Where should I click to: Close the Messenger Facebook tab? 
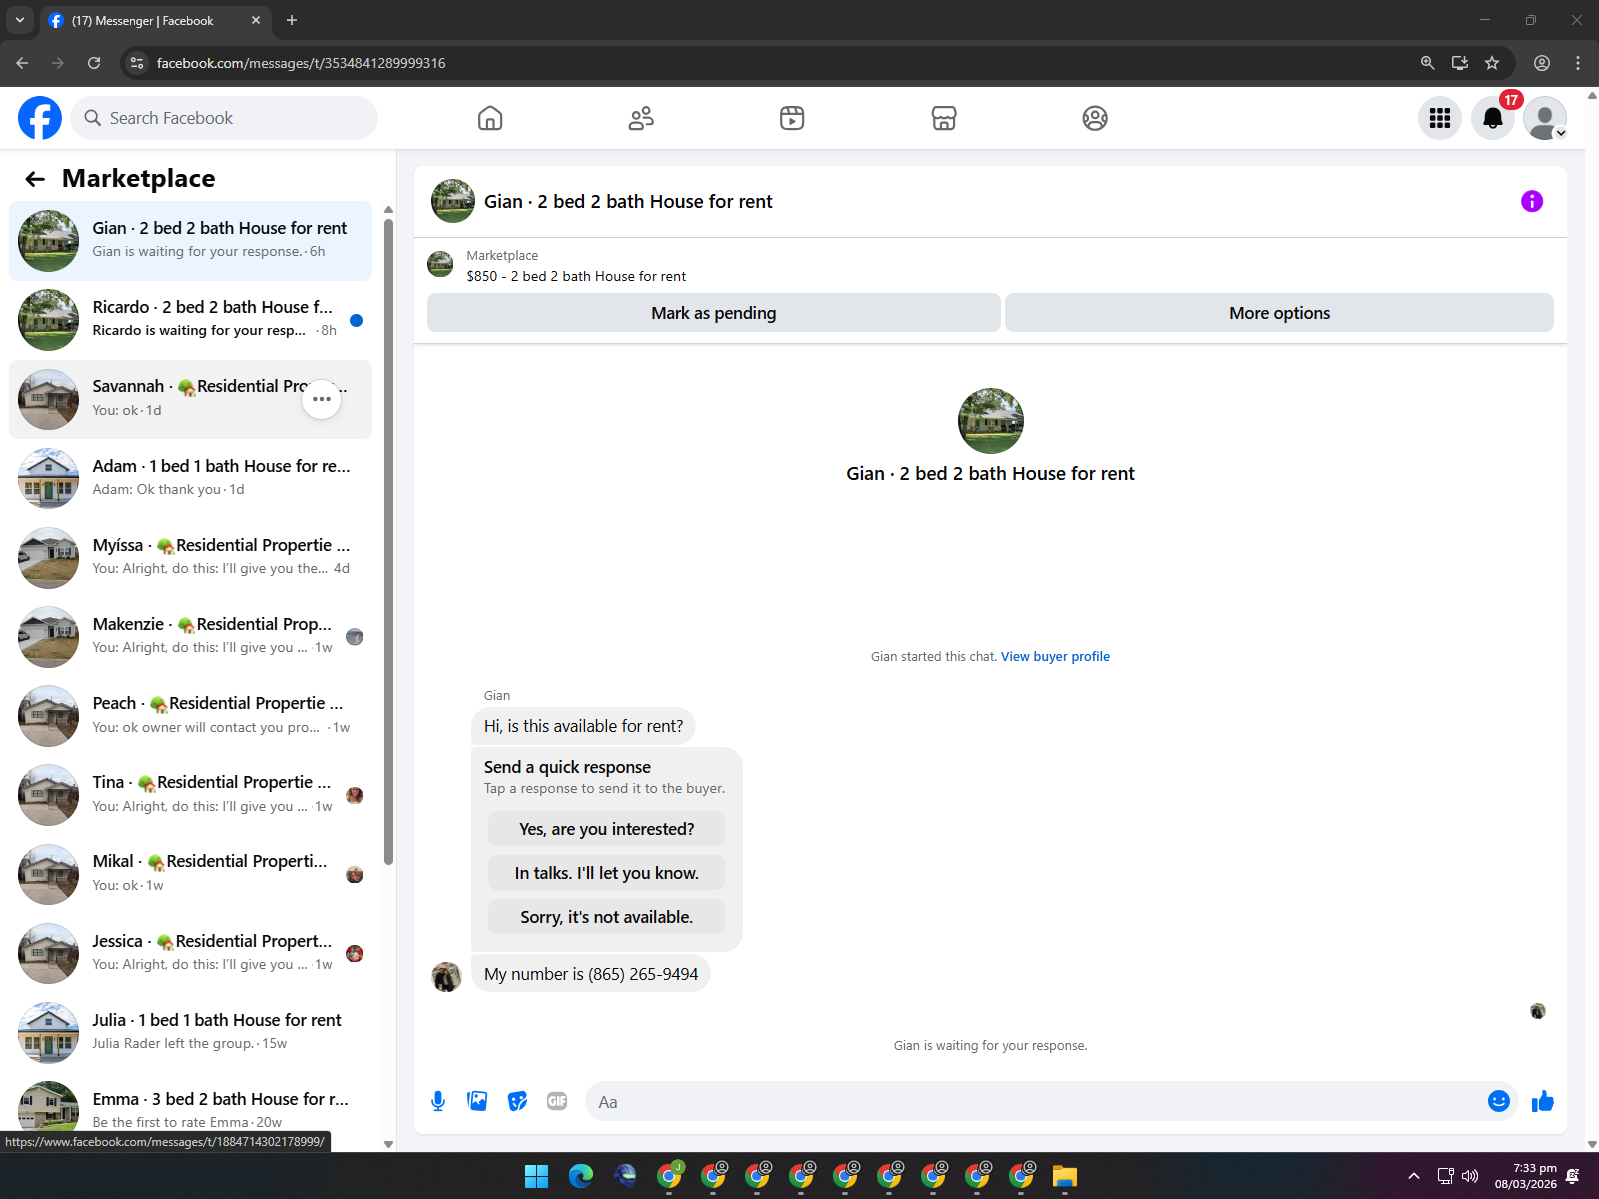click(x=256, y=20)
